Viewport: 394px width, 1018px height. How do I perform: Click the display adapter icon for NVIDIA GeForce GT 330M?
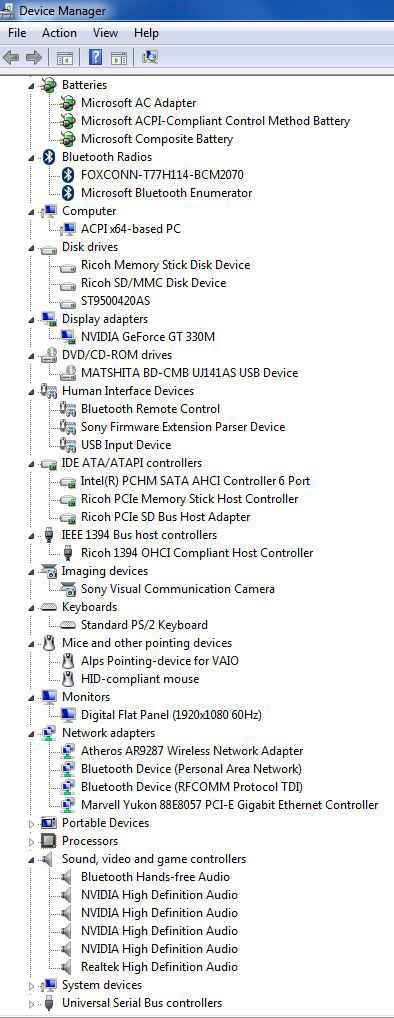coord(68,336)
